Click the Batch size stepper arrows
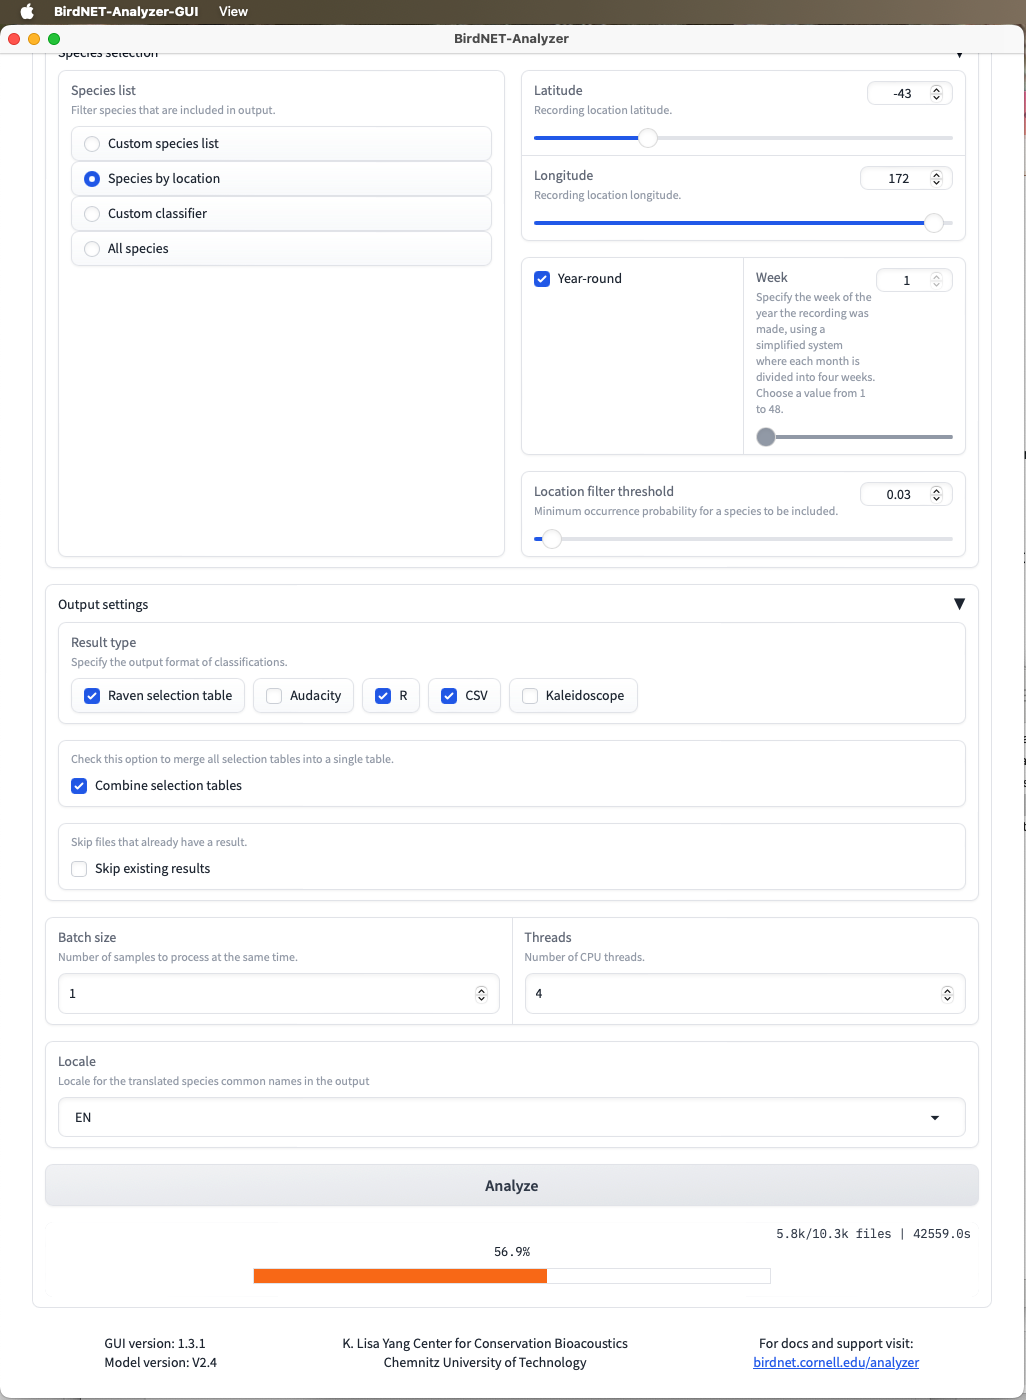The height and width of the screenshot is (1400, 1026). coord(481,994)
